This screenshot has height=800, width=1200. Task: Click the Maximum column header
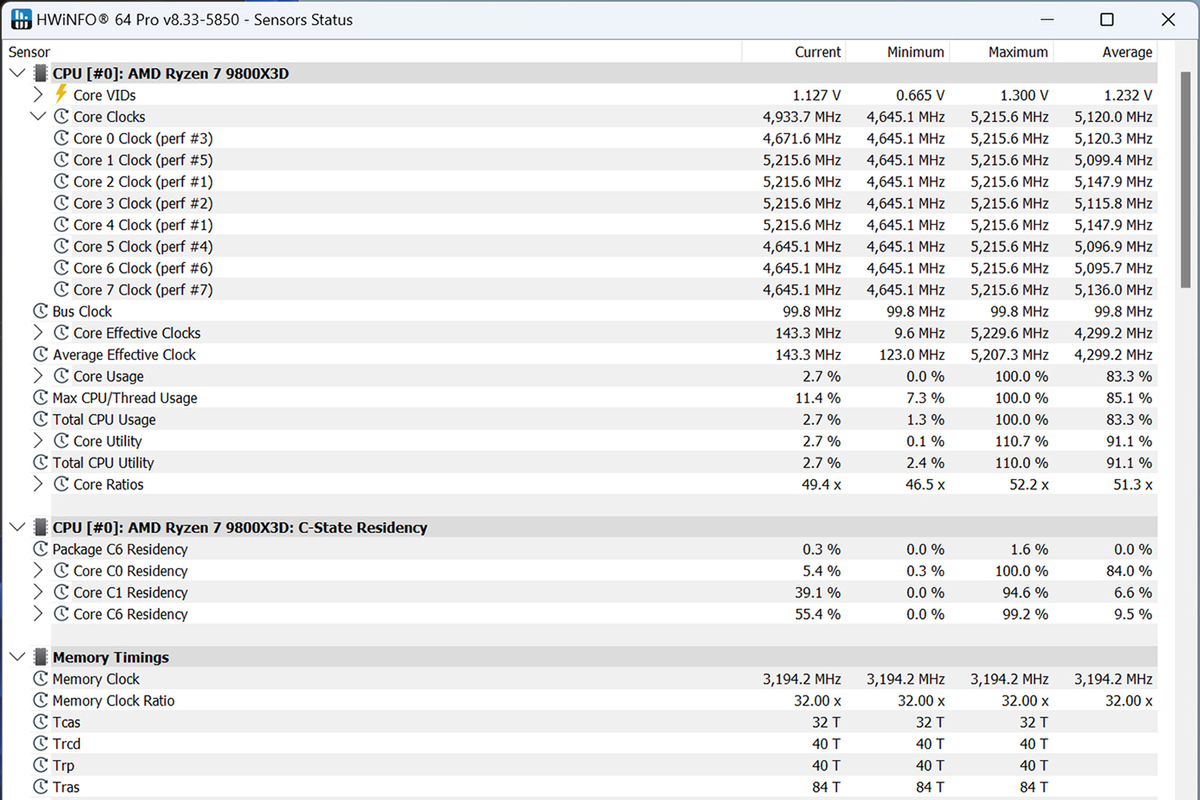(x=1017, y=52)
